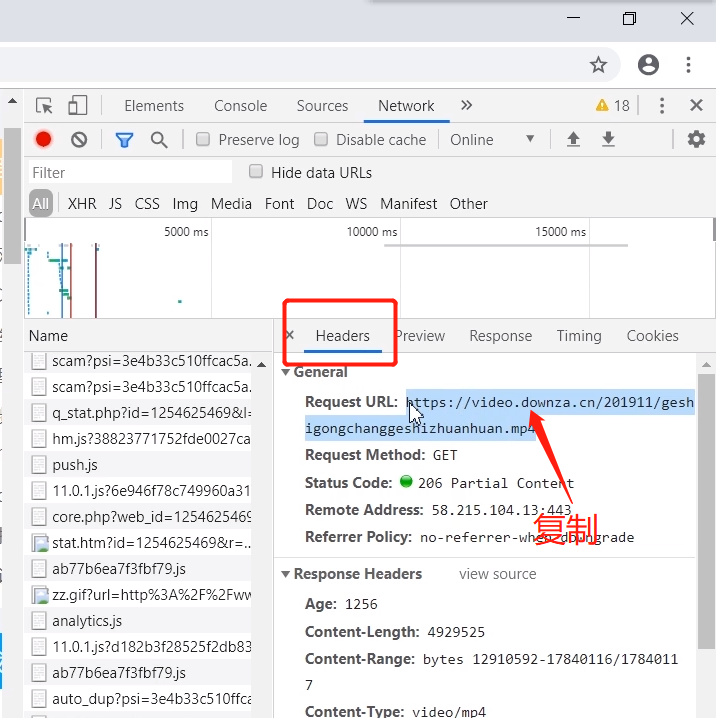Stop recording network log
The height and width of the screenshot is (718, 716).
(x=43, y=140)
